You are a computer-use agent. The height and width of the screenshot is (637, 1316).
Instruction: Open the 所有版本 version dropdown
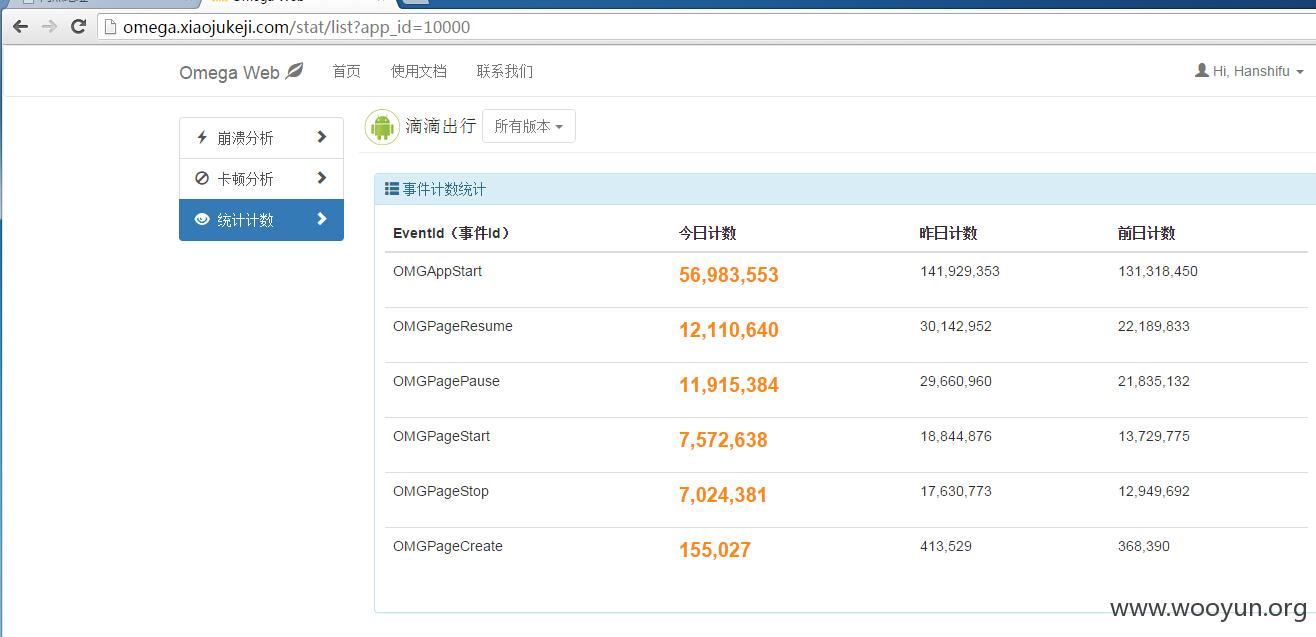coord(529,126)
